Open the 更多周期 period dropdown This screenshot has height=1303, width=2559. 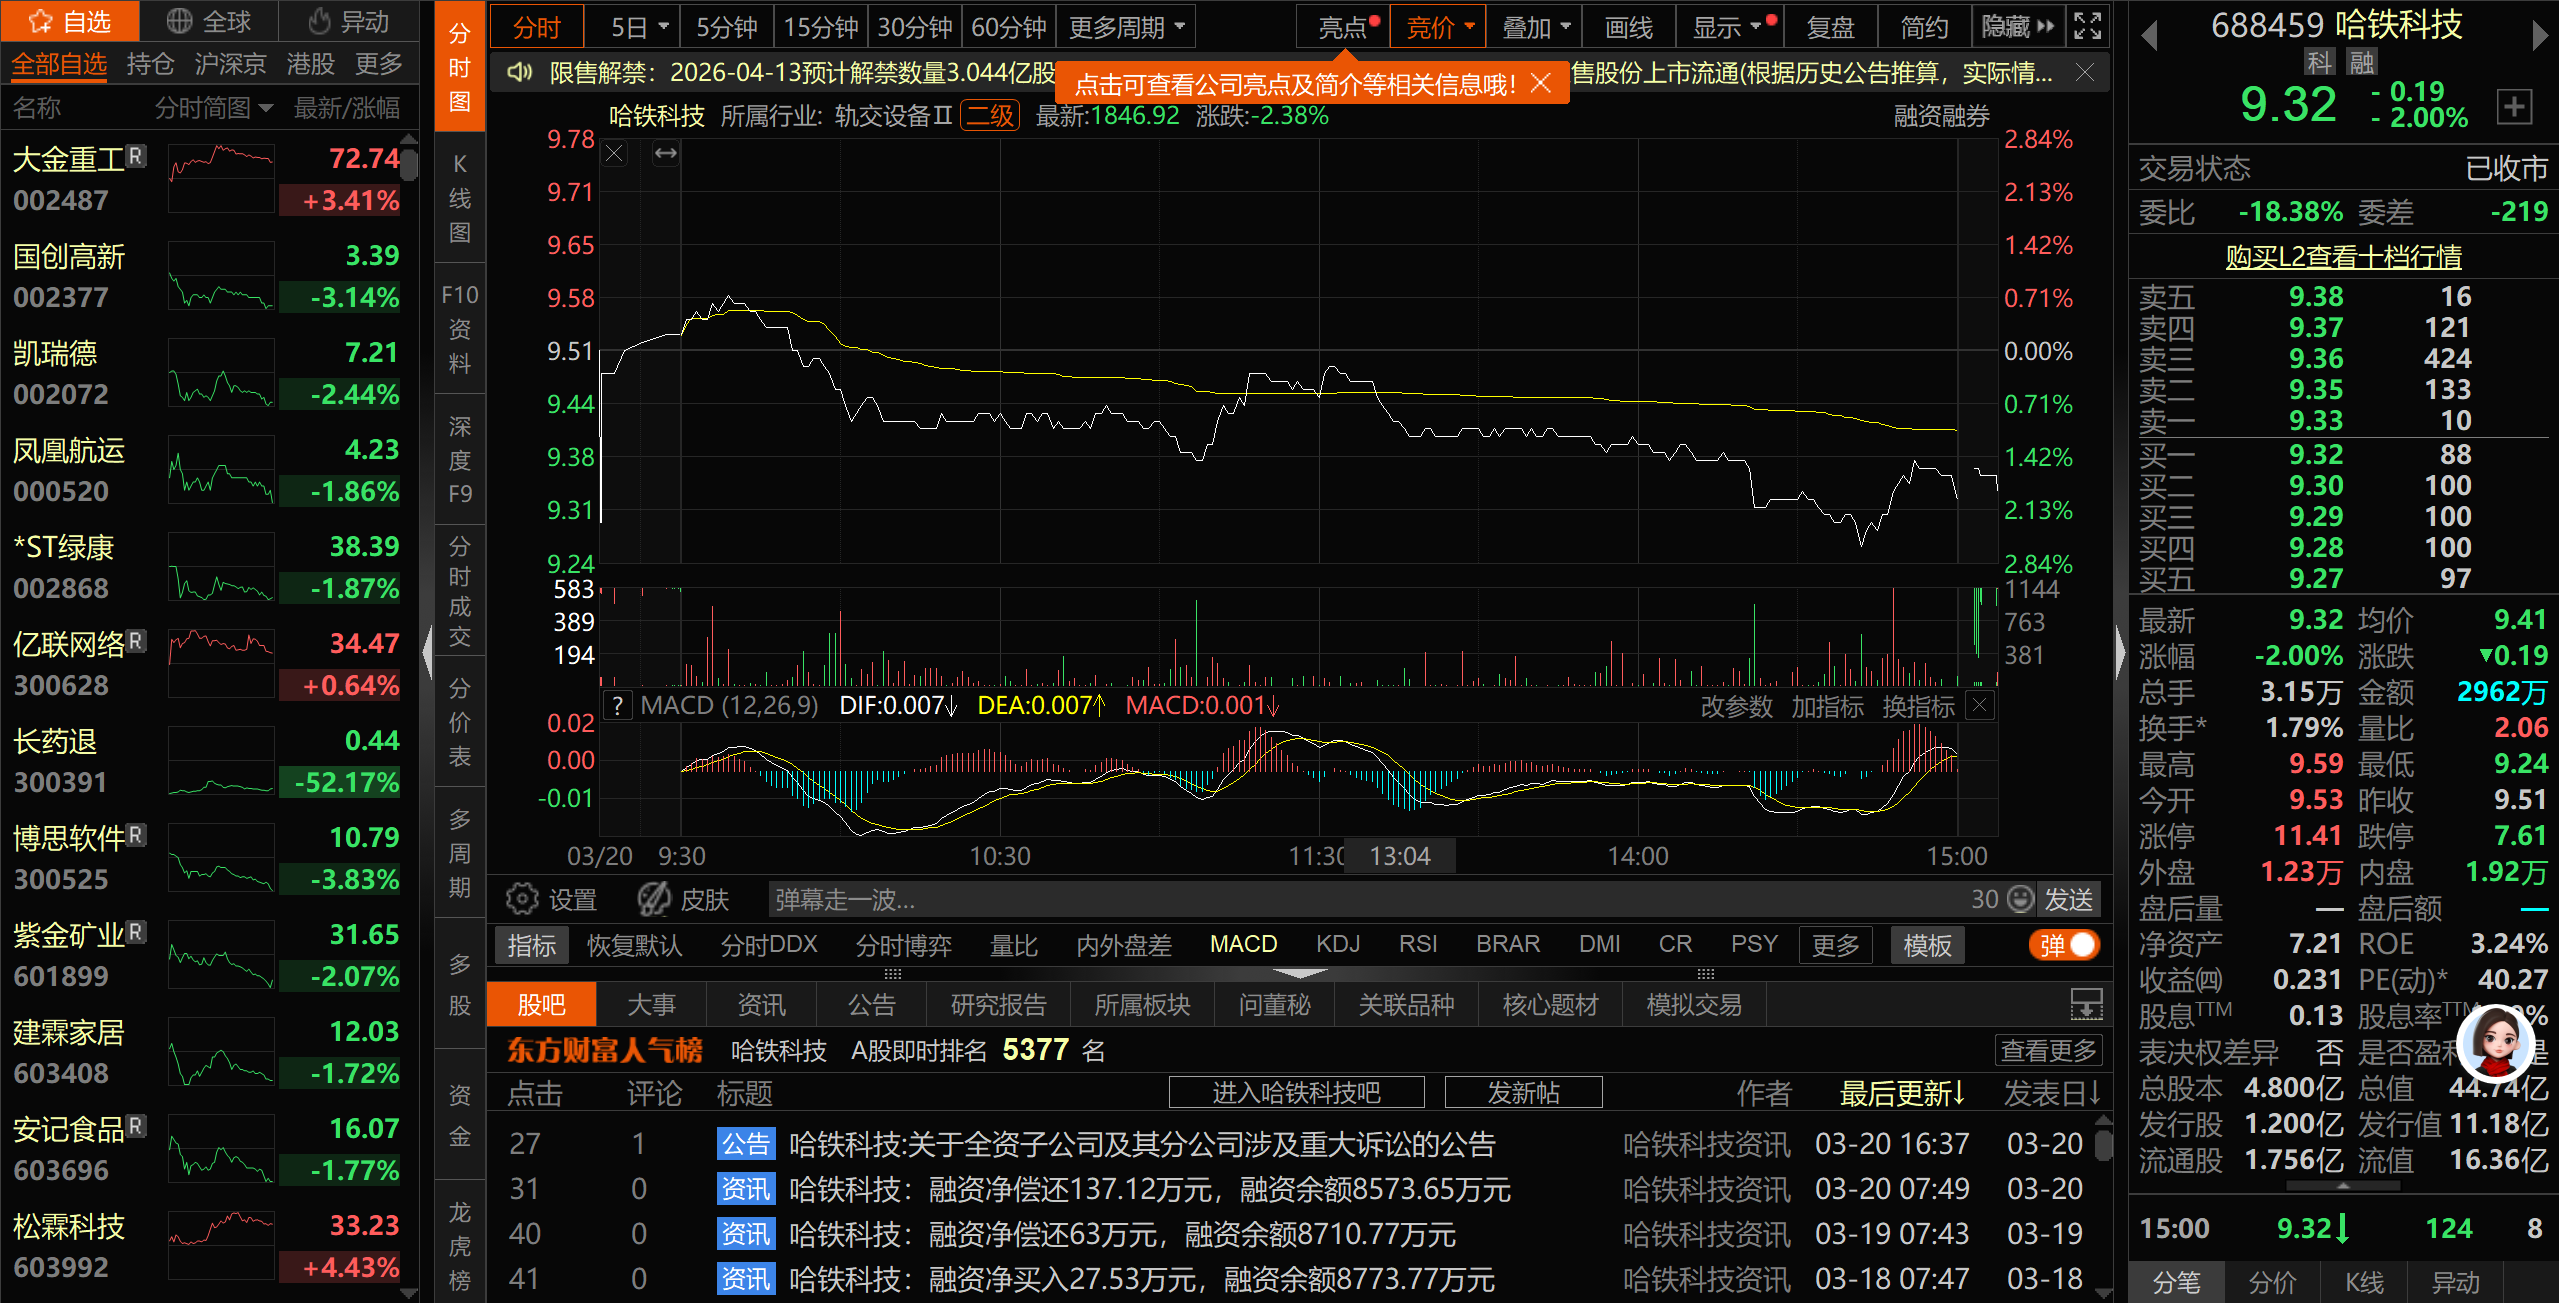pos(1126,27)
